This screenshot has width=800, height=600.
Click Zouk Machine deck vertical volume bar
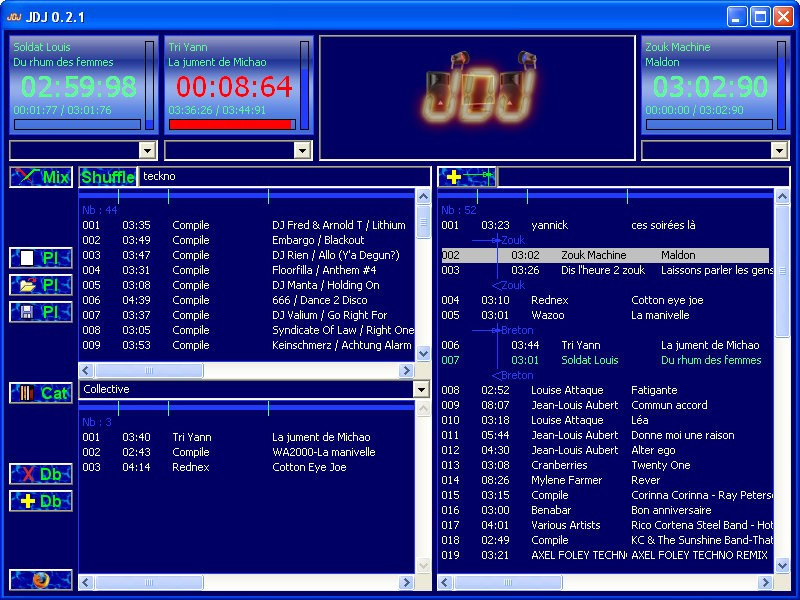pos(781,85)
